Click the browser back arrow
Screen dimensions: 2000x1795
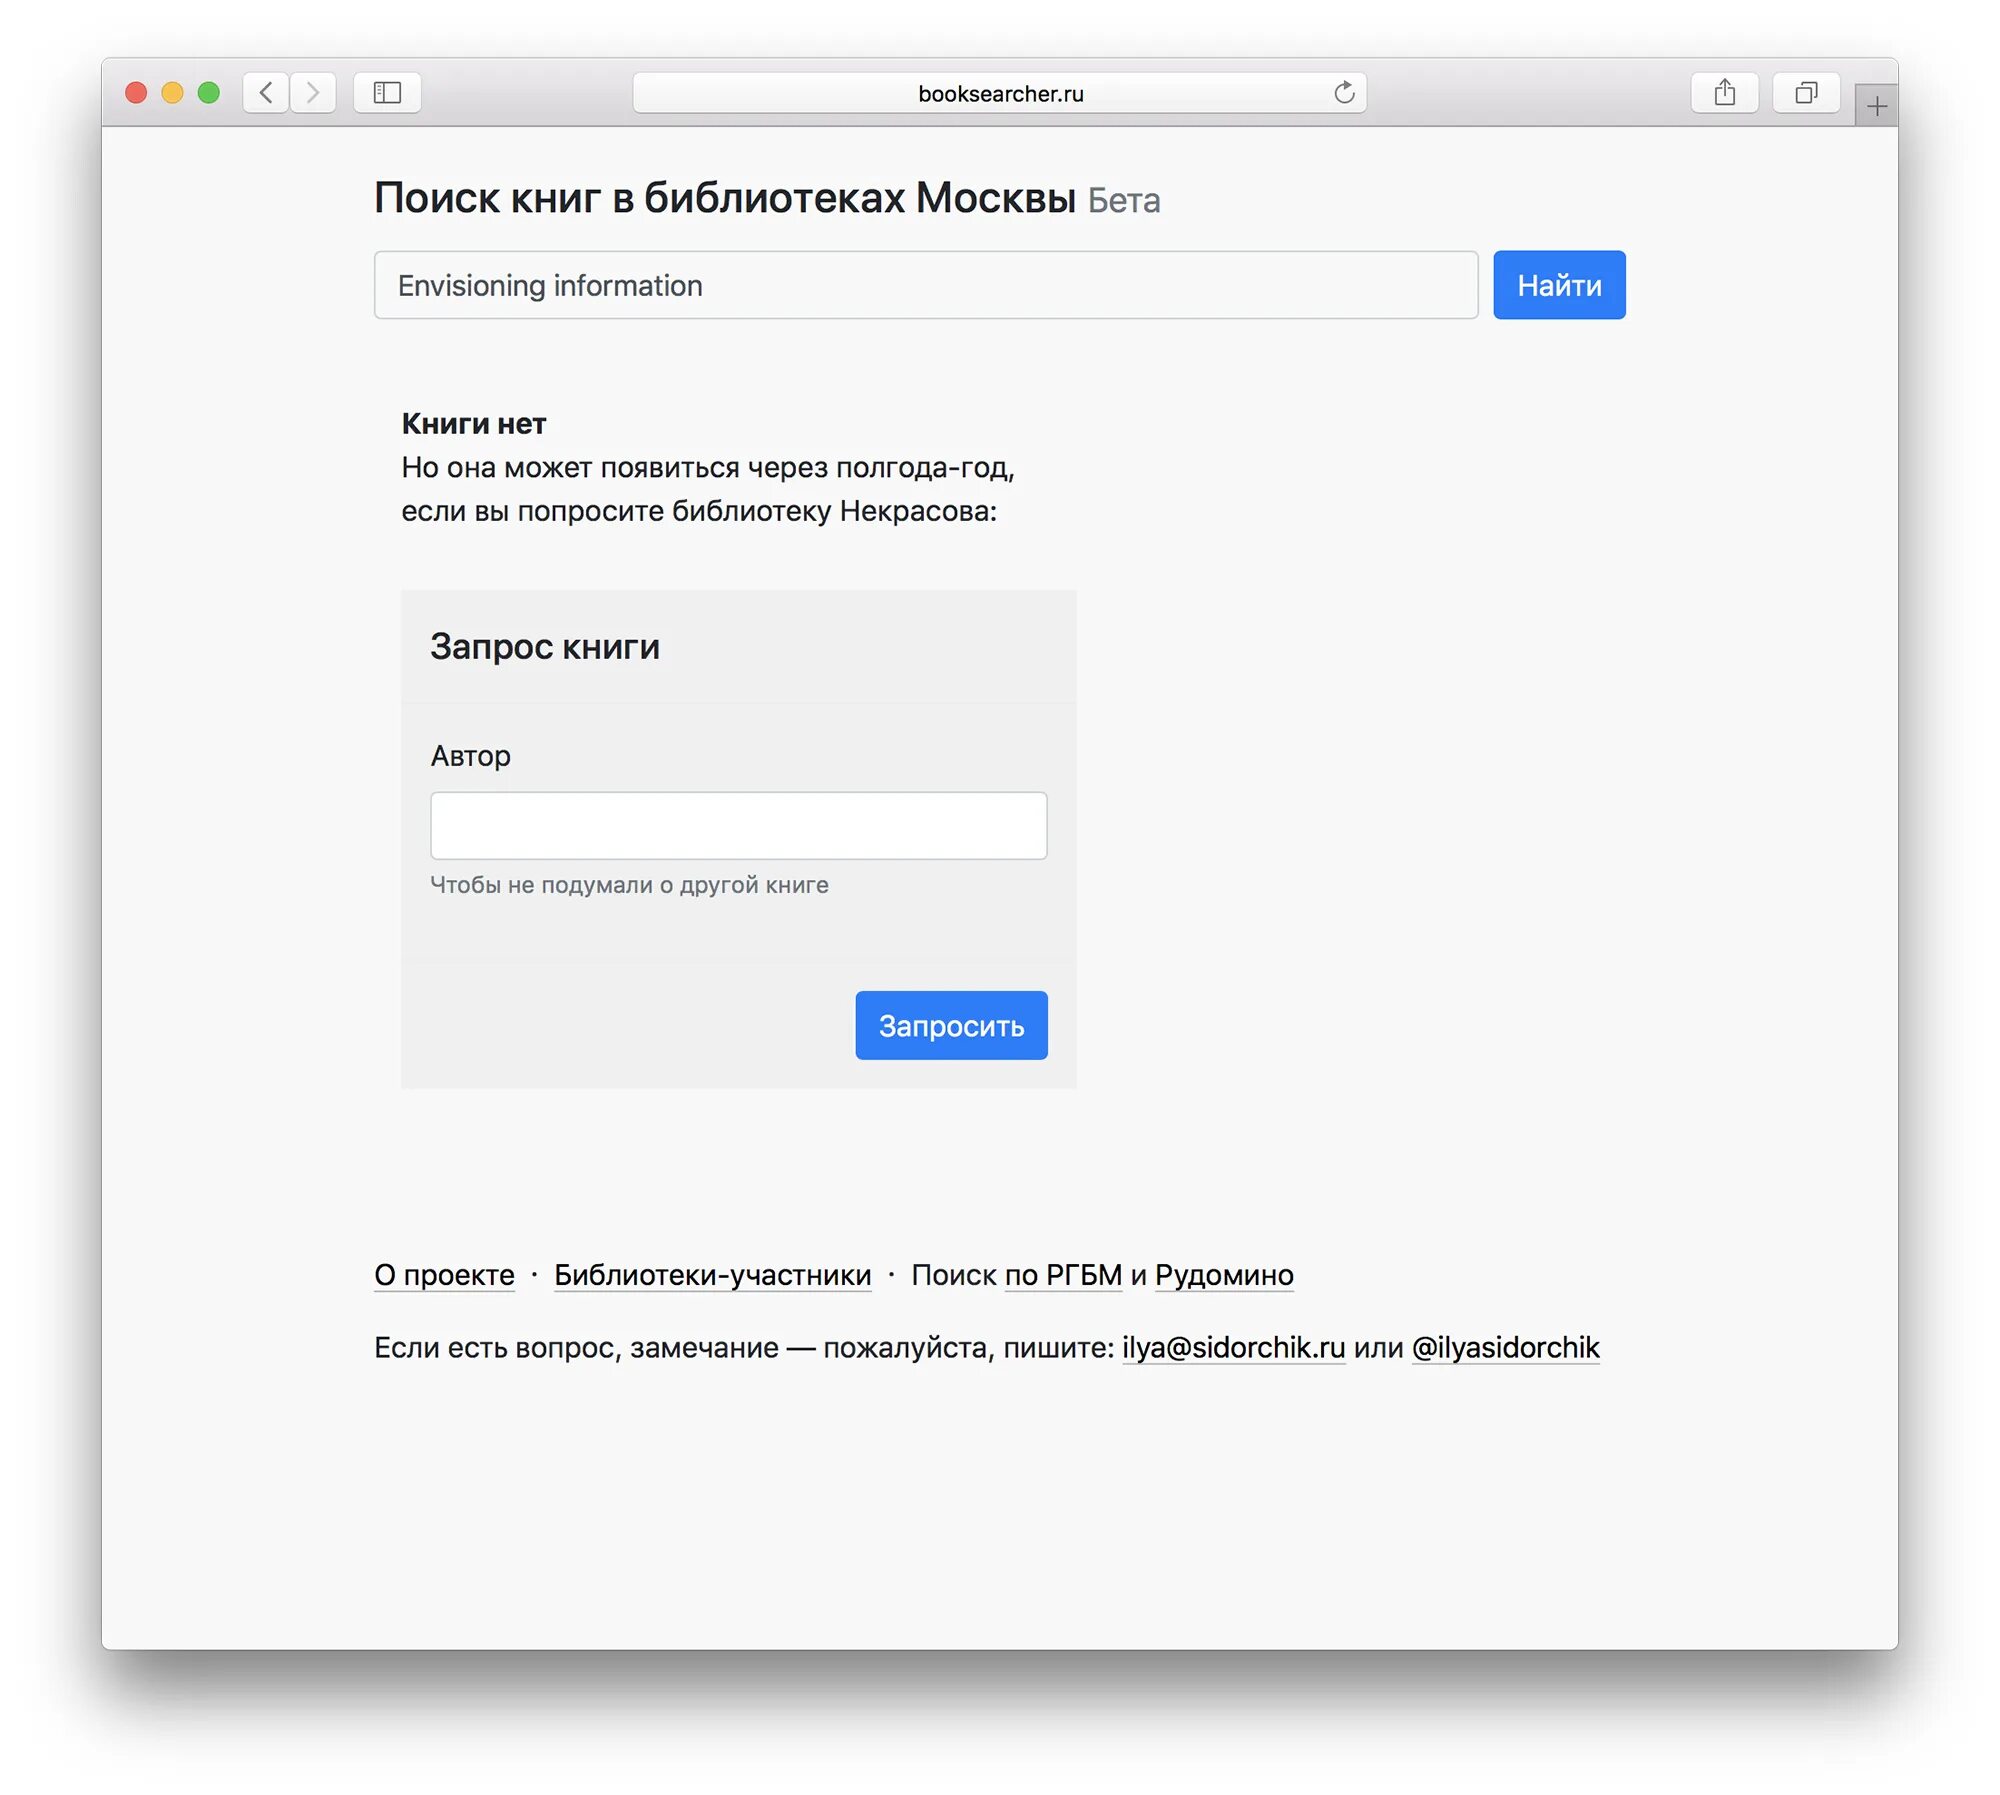click(266, 93)
